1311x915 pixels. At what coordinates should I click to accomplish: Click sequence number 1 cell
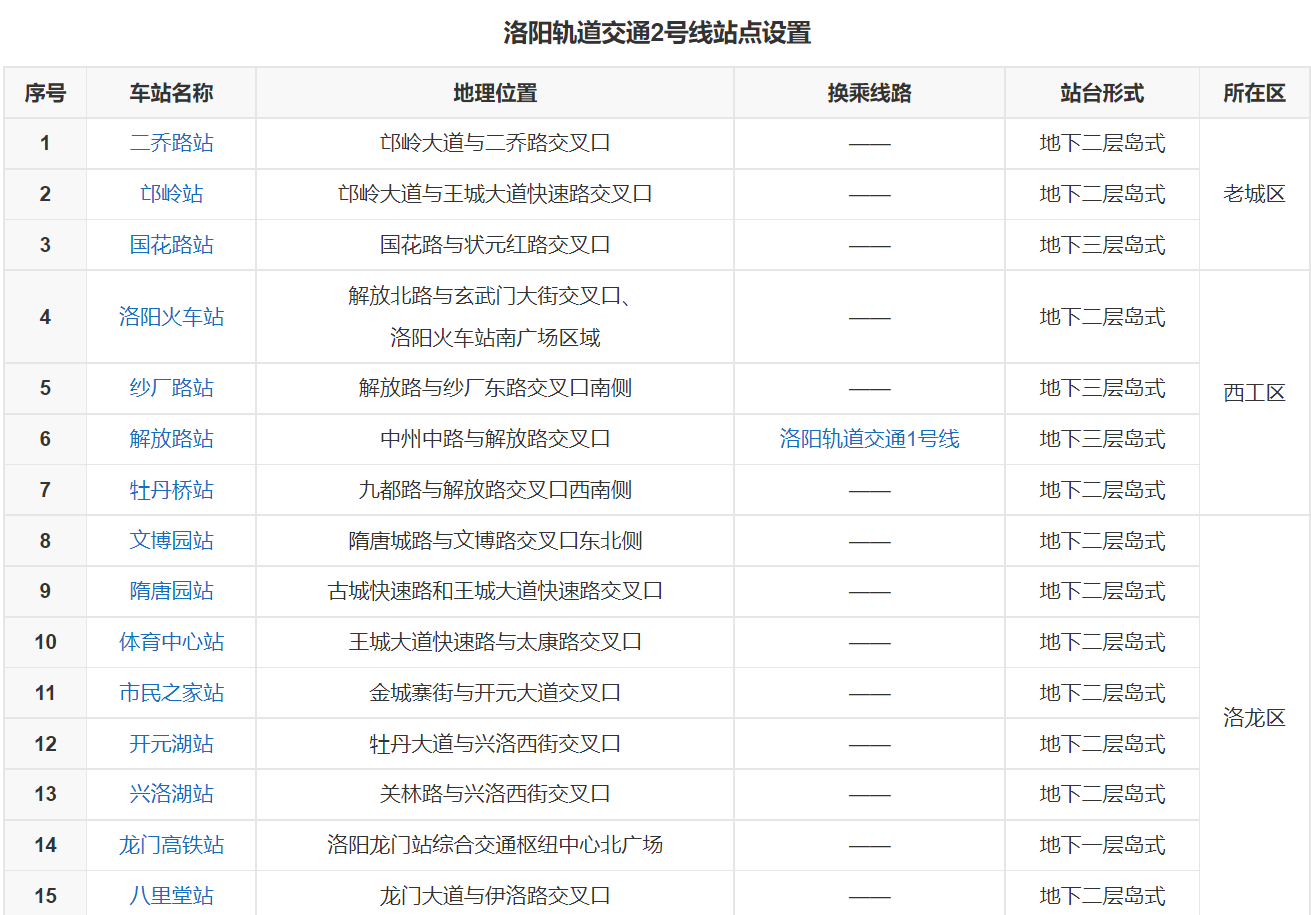pyautogui.click(x=45, y=143)
